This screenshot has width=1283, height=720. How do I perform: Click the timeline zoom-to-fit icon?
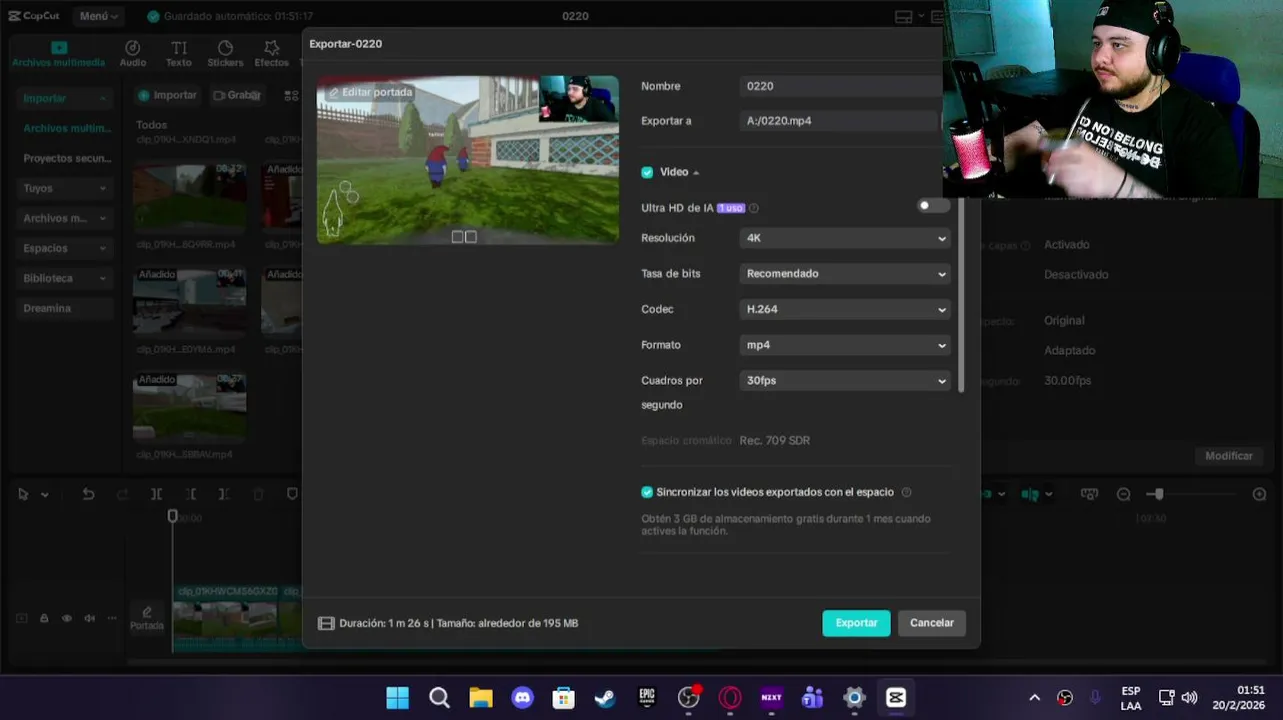1089,494
